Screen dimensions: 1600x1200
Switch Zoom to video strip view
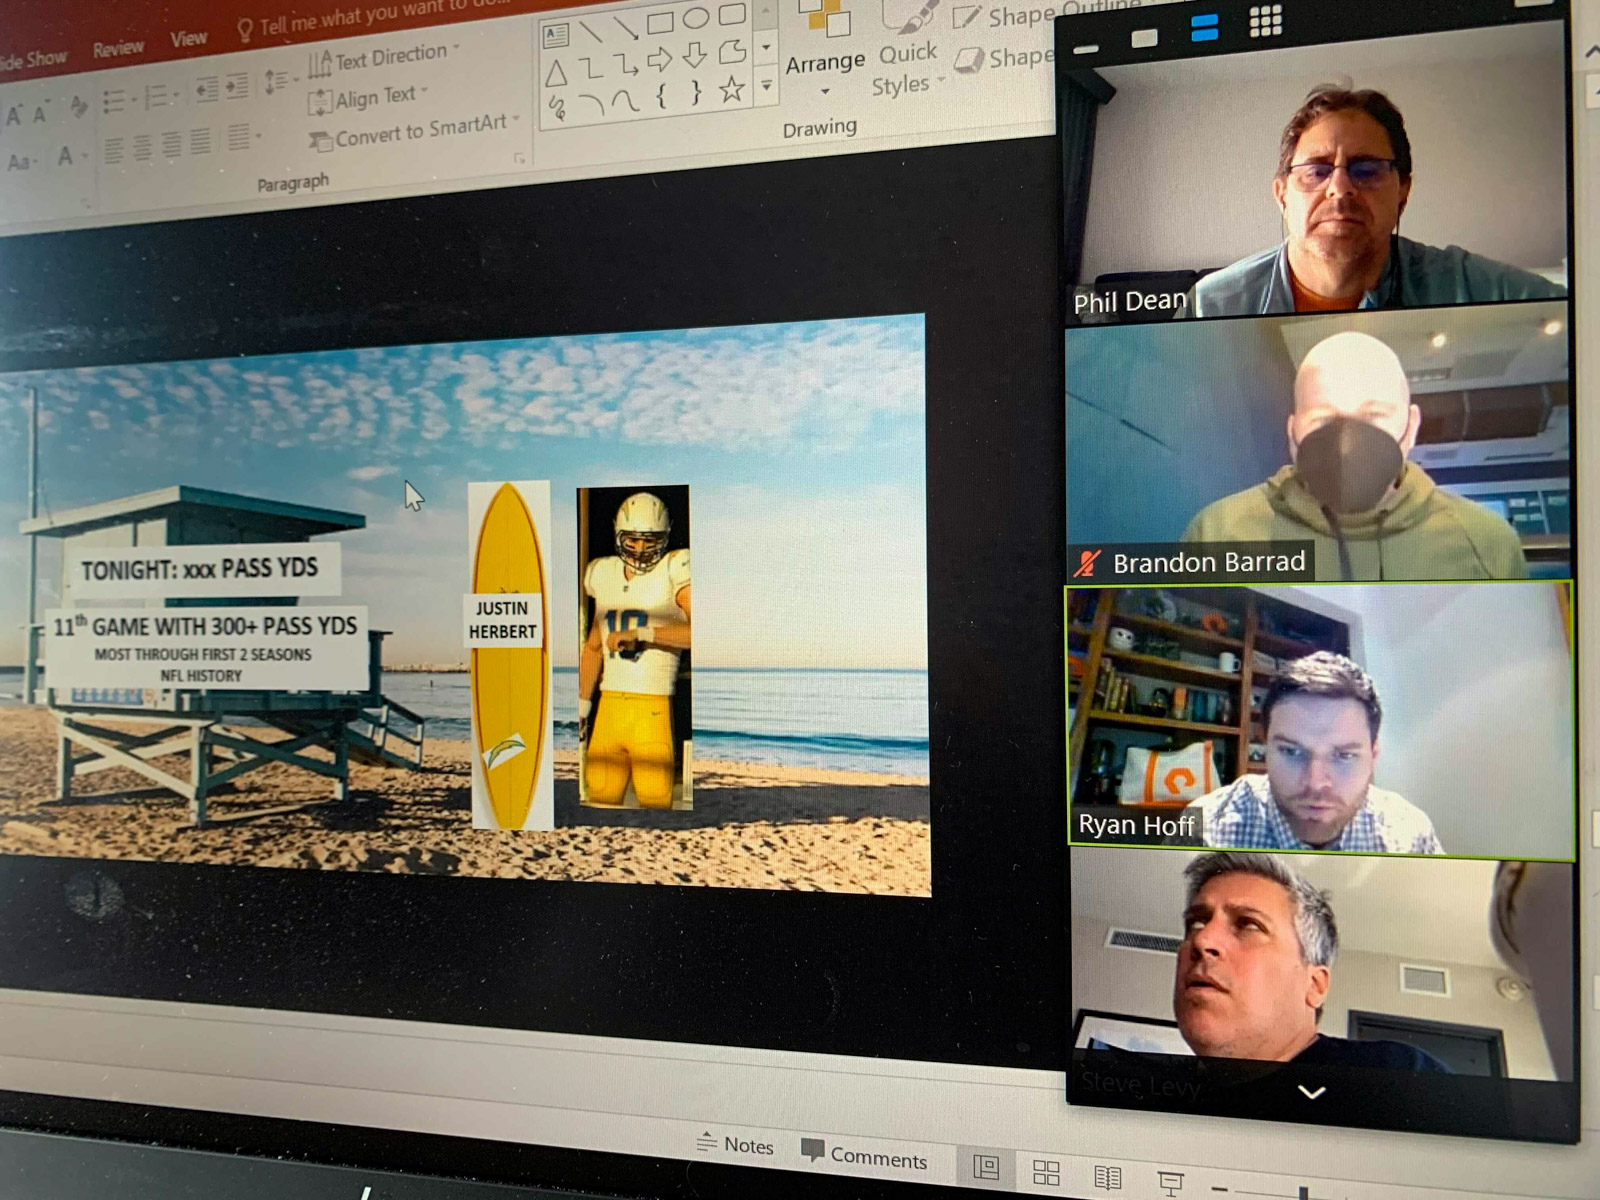[x=1204, y=29]
